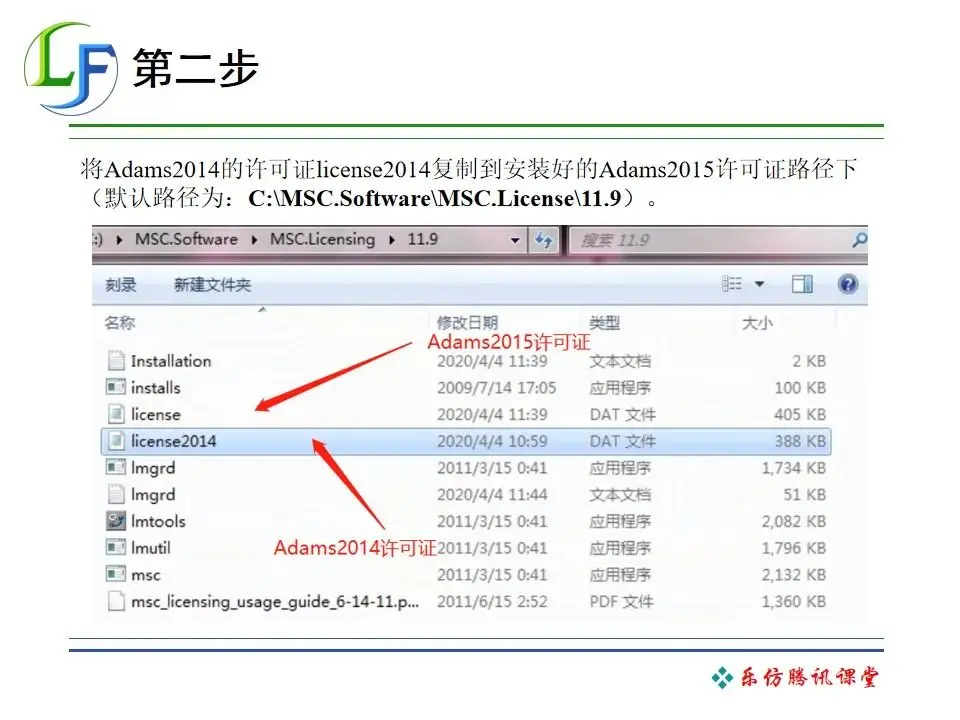Expand arrow after MSC.Software in path
Screen dimensions: 960x720
[x=254, y=240]
